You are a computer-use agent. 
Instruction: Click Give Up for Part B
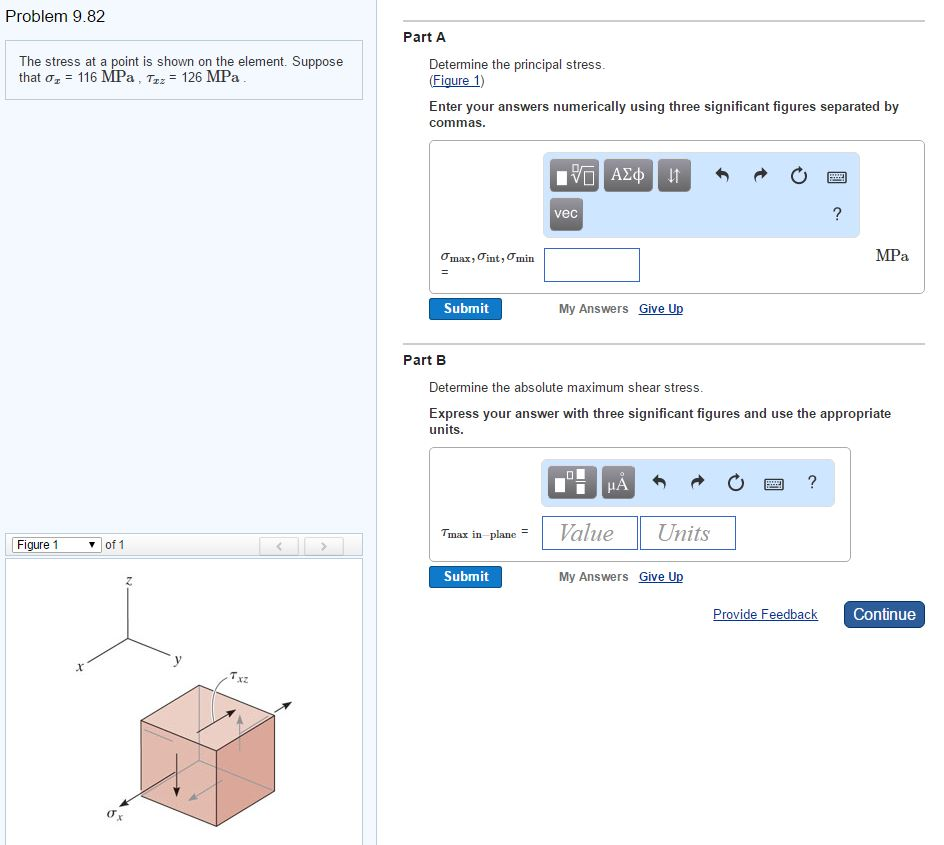(660, 577)
